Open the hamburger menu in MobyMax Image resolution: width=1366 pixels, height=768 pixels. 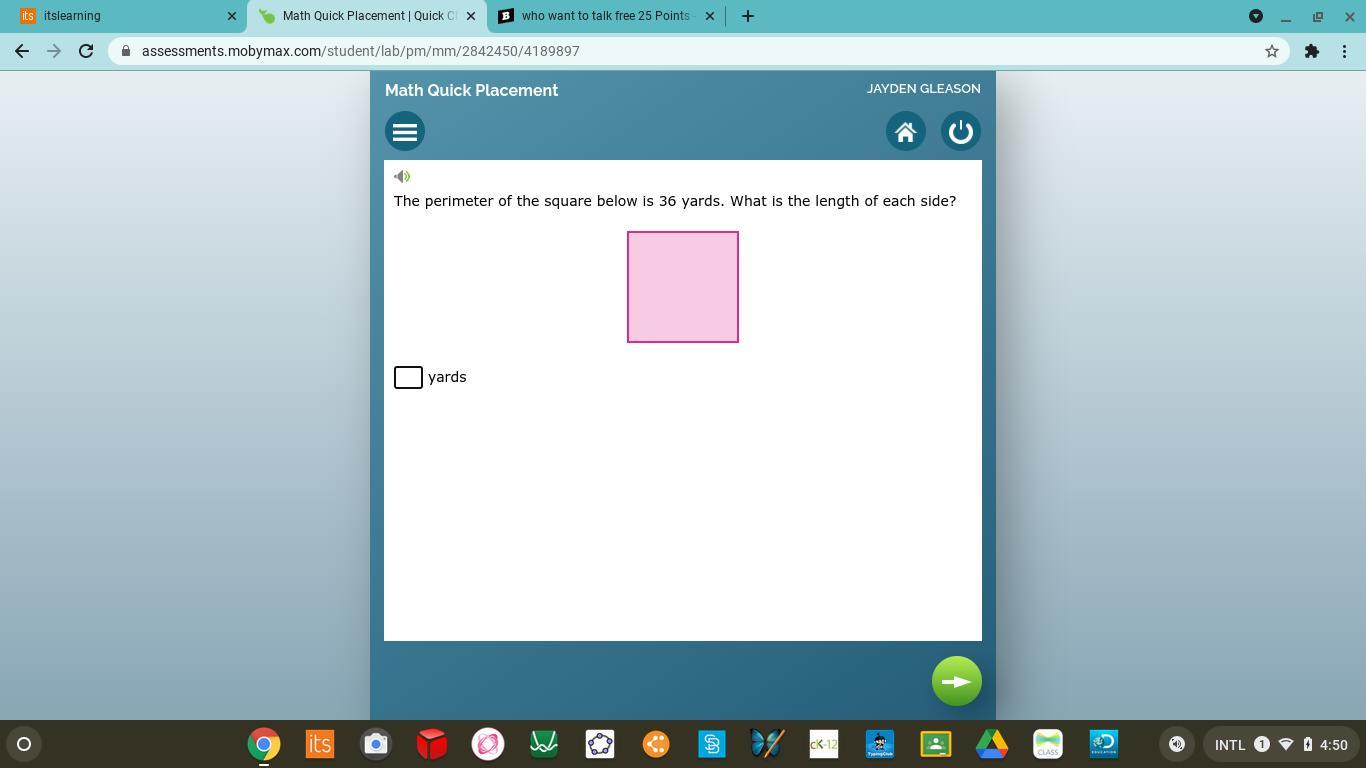point(405,131)
